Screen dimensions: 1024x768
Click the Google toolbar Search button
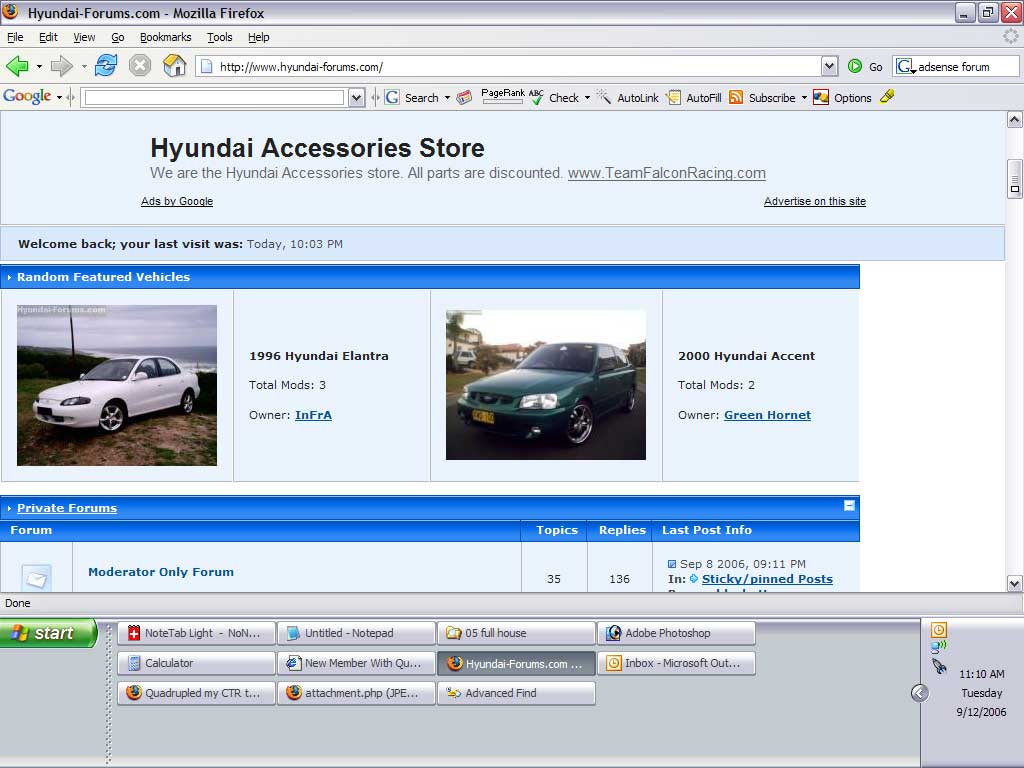point(412,98)
